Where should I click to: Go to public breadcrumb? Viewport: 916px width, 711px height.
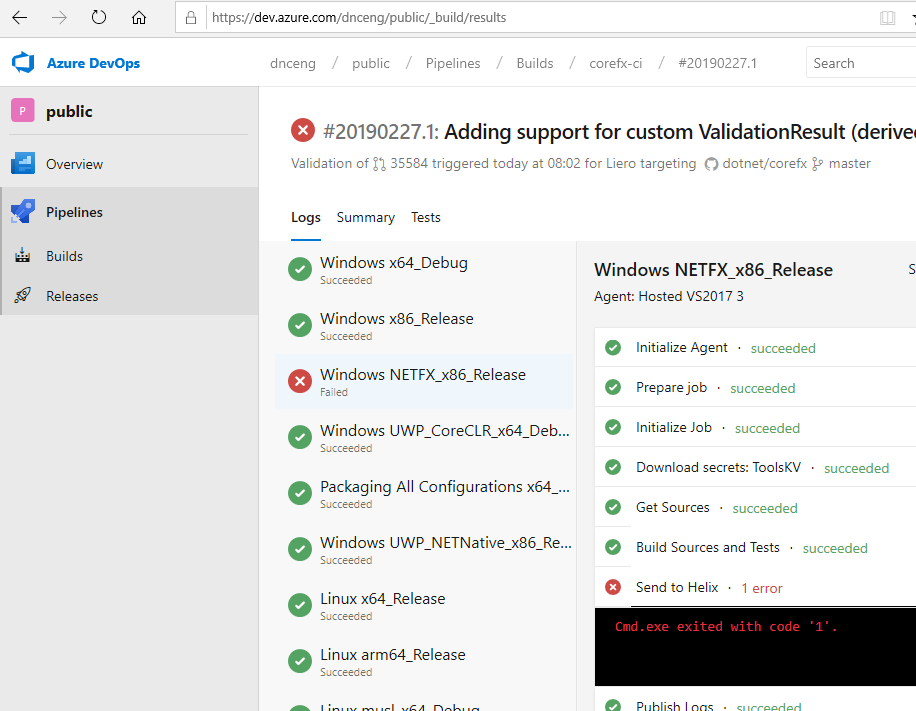(370, 63)
